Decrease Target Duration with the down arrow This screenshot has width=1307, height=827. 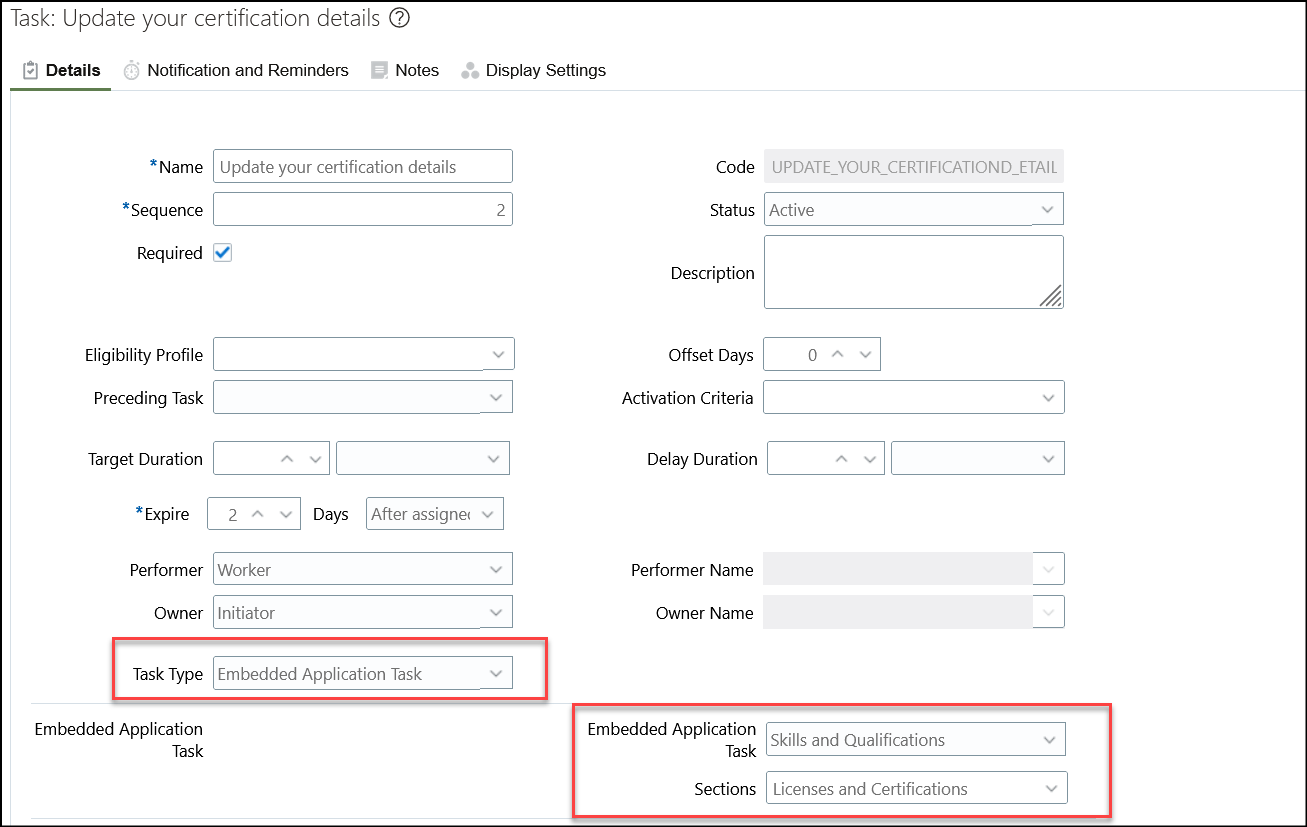(315, 458)
